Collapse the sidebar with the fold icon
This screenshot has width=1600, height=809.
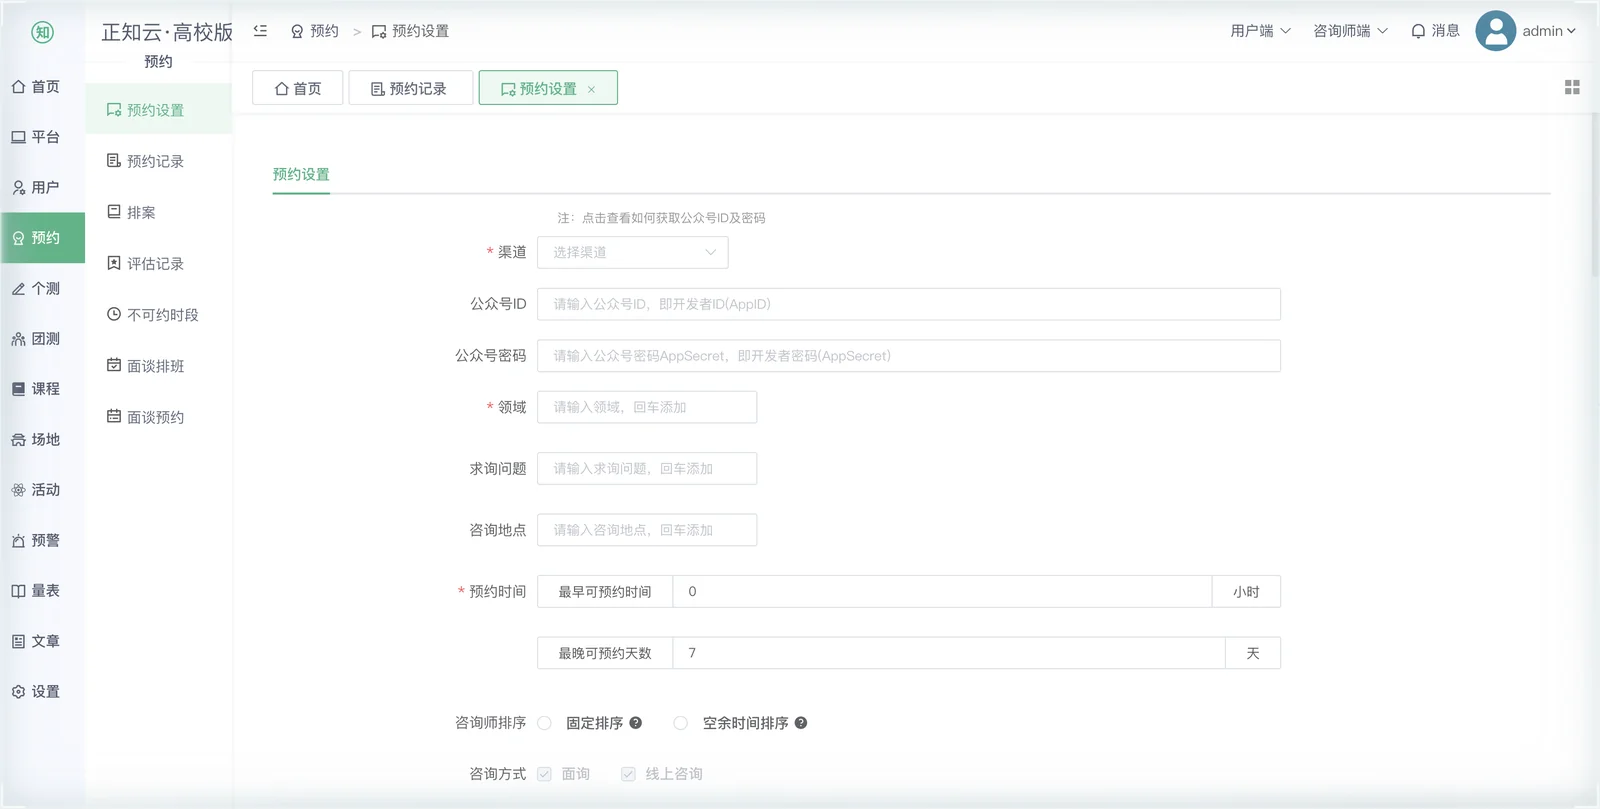pyautogui.click(x=260, y=31)
